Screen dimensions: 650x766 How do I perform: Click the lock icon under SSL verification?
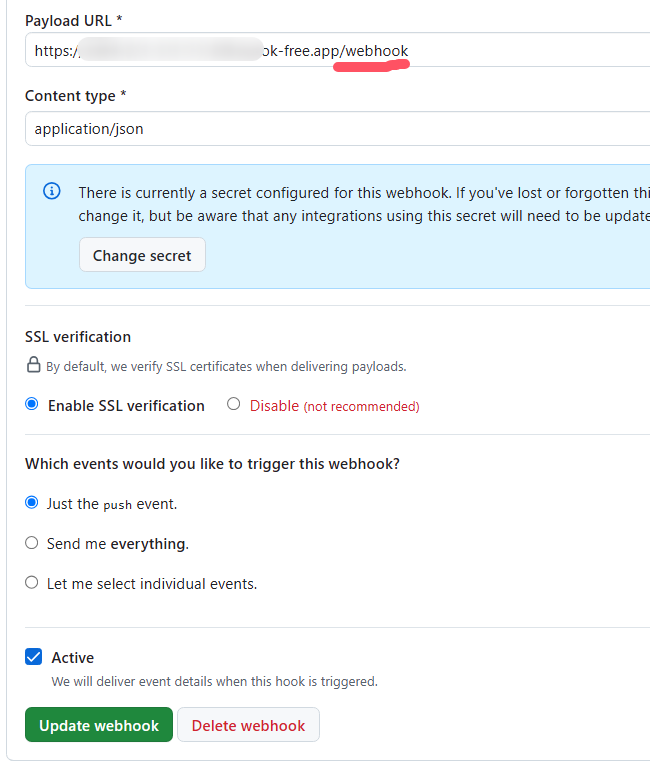33,365
